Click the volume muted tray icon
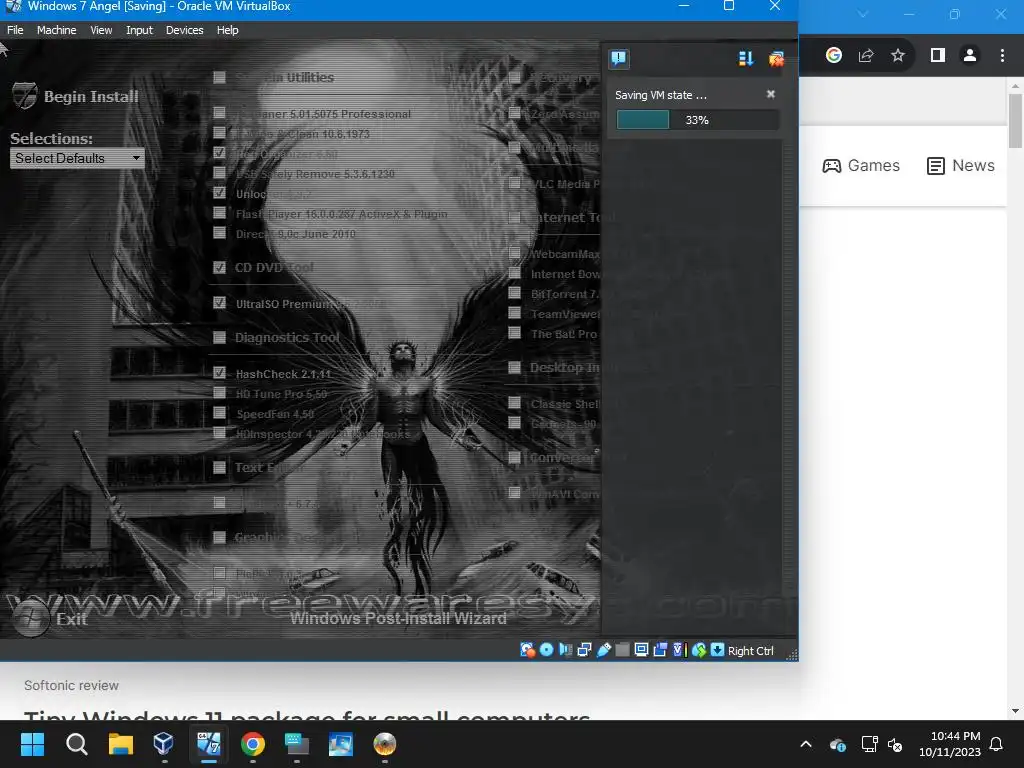Screen dimensions: 1024x768 [895, 744]
